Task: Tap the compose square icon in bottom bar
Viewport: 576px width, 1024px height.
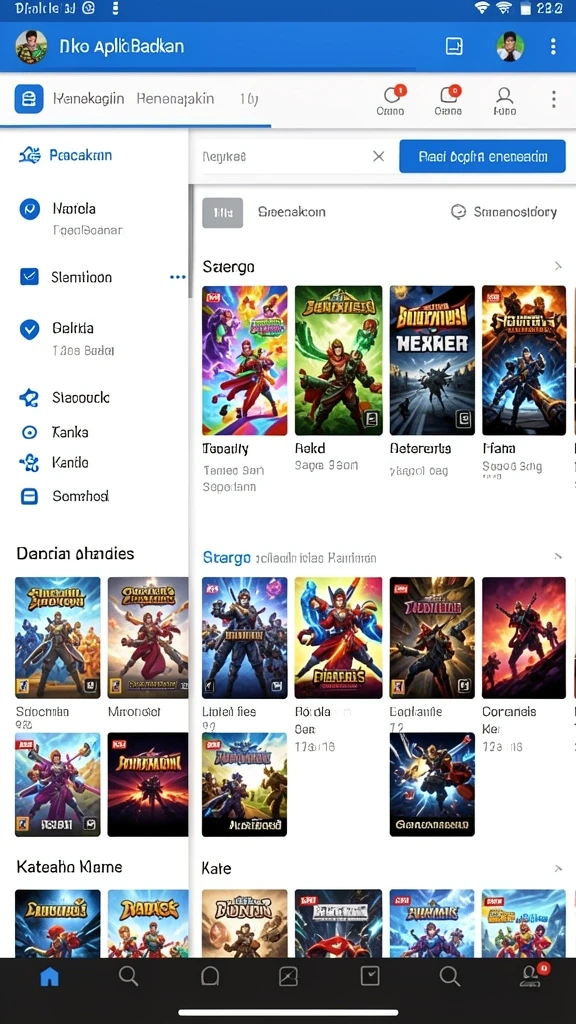Action: (288, 976)
